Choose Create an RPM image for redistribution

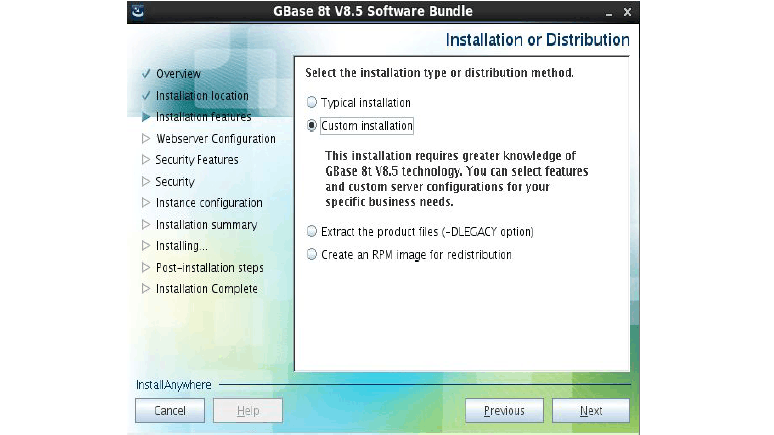[x=311, y=255]
